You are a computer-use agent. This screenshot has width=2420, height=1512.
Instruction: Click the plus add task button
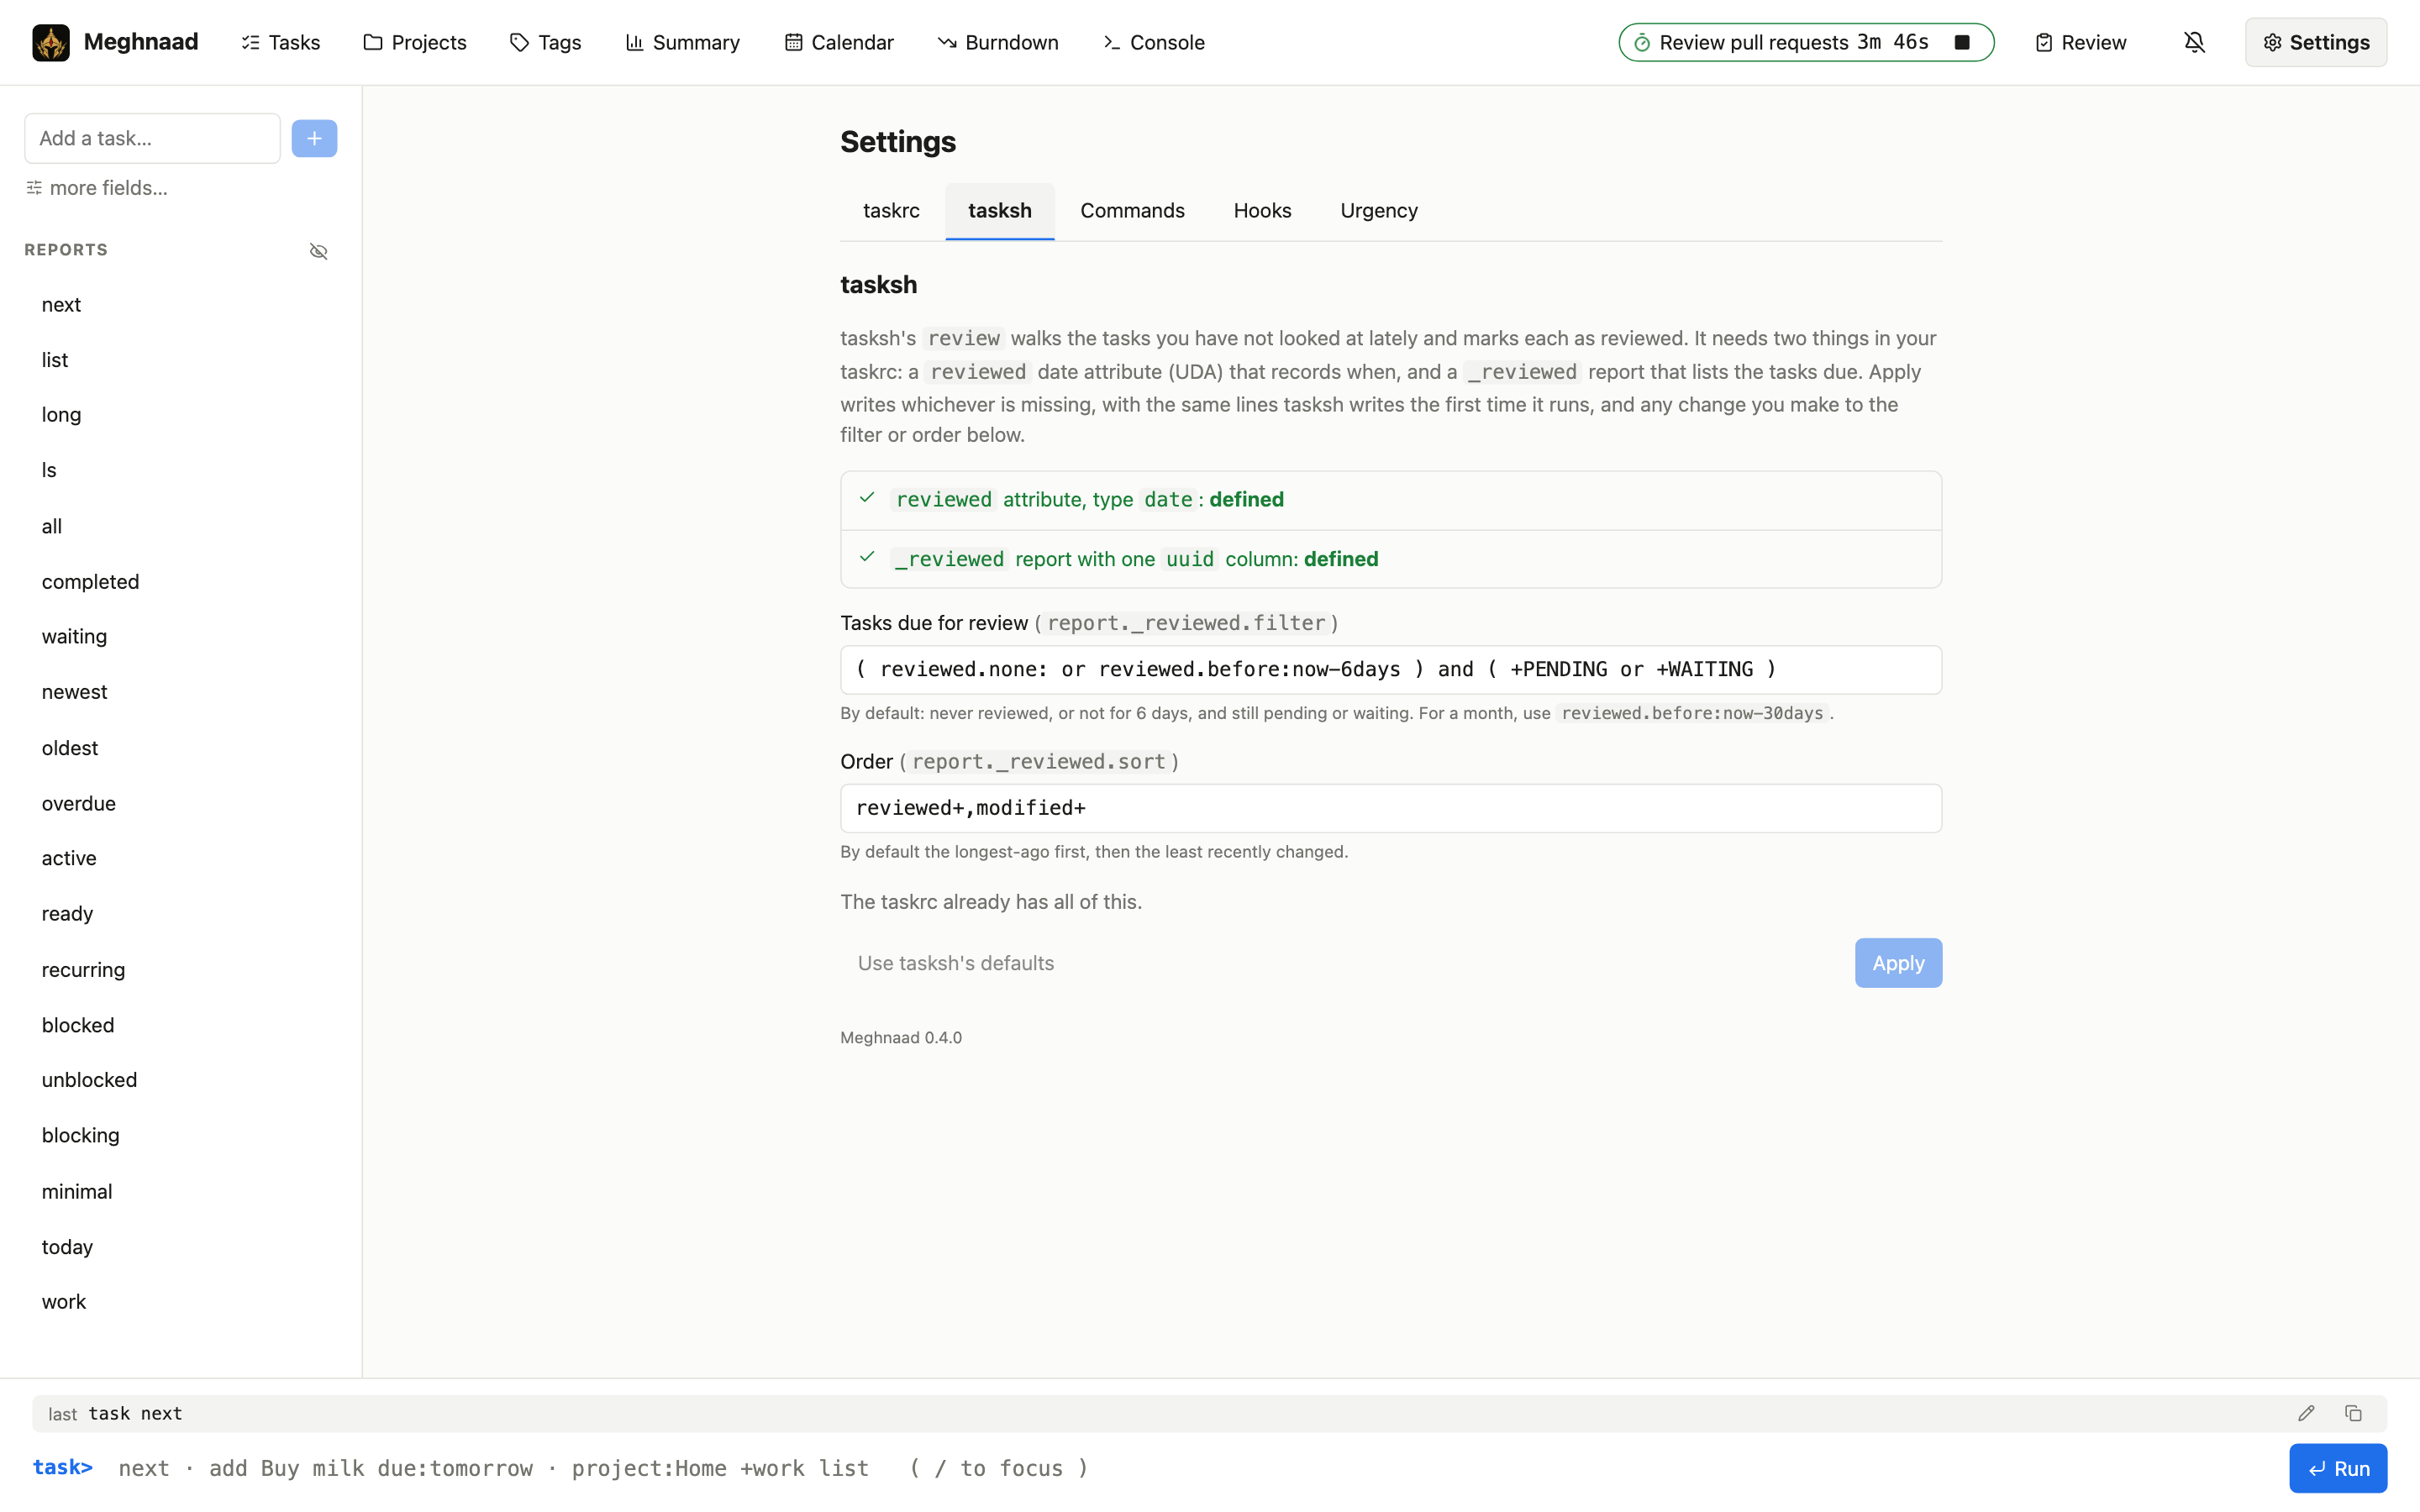tap(314, 138)
